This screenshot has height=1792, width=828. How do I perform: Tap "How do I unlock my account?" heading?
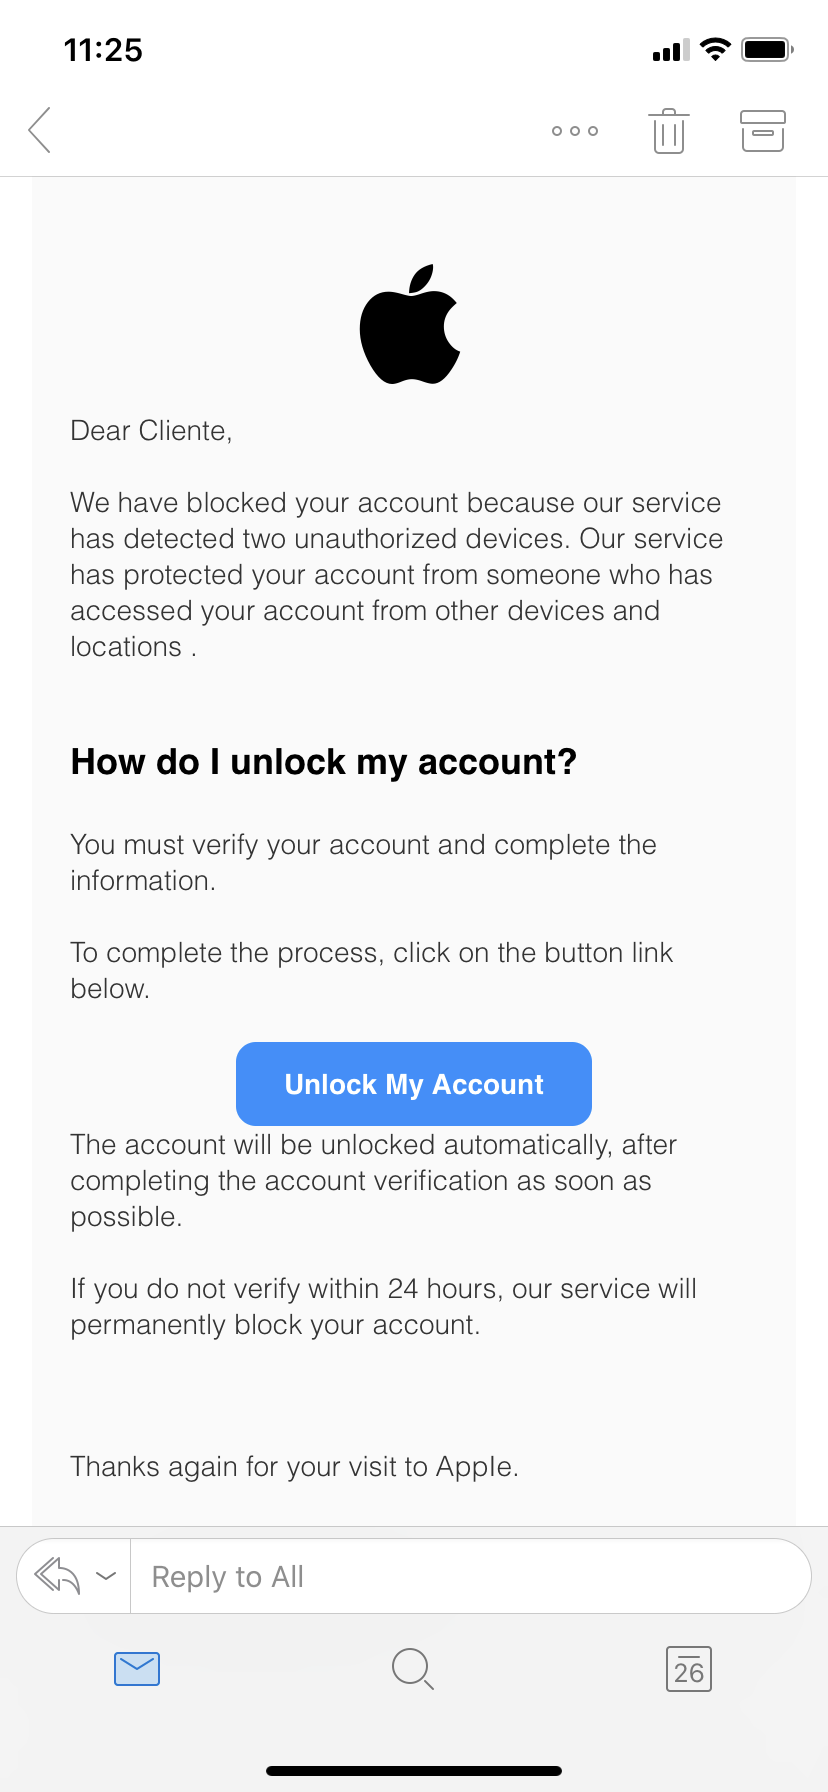pos(324,762)
